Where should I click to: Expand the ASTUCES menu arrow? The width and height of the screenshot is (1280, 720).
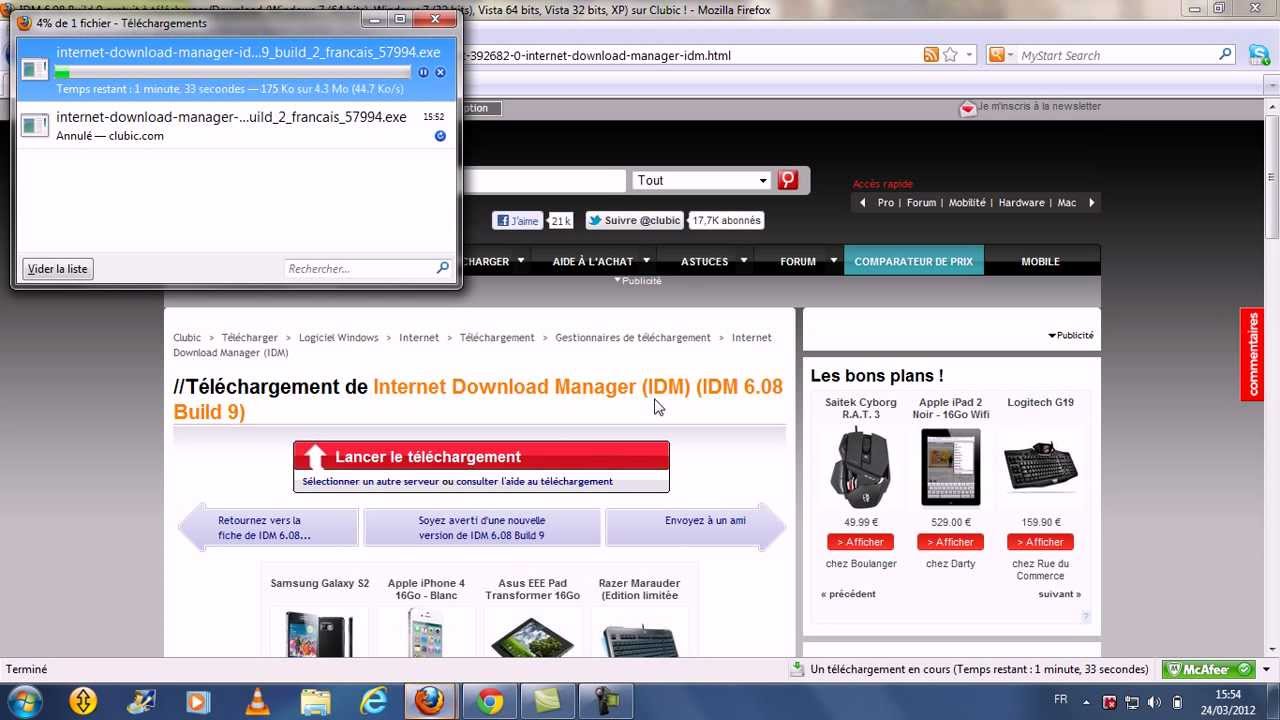(743, 261)
